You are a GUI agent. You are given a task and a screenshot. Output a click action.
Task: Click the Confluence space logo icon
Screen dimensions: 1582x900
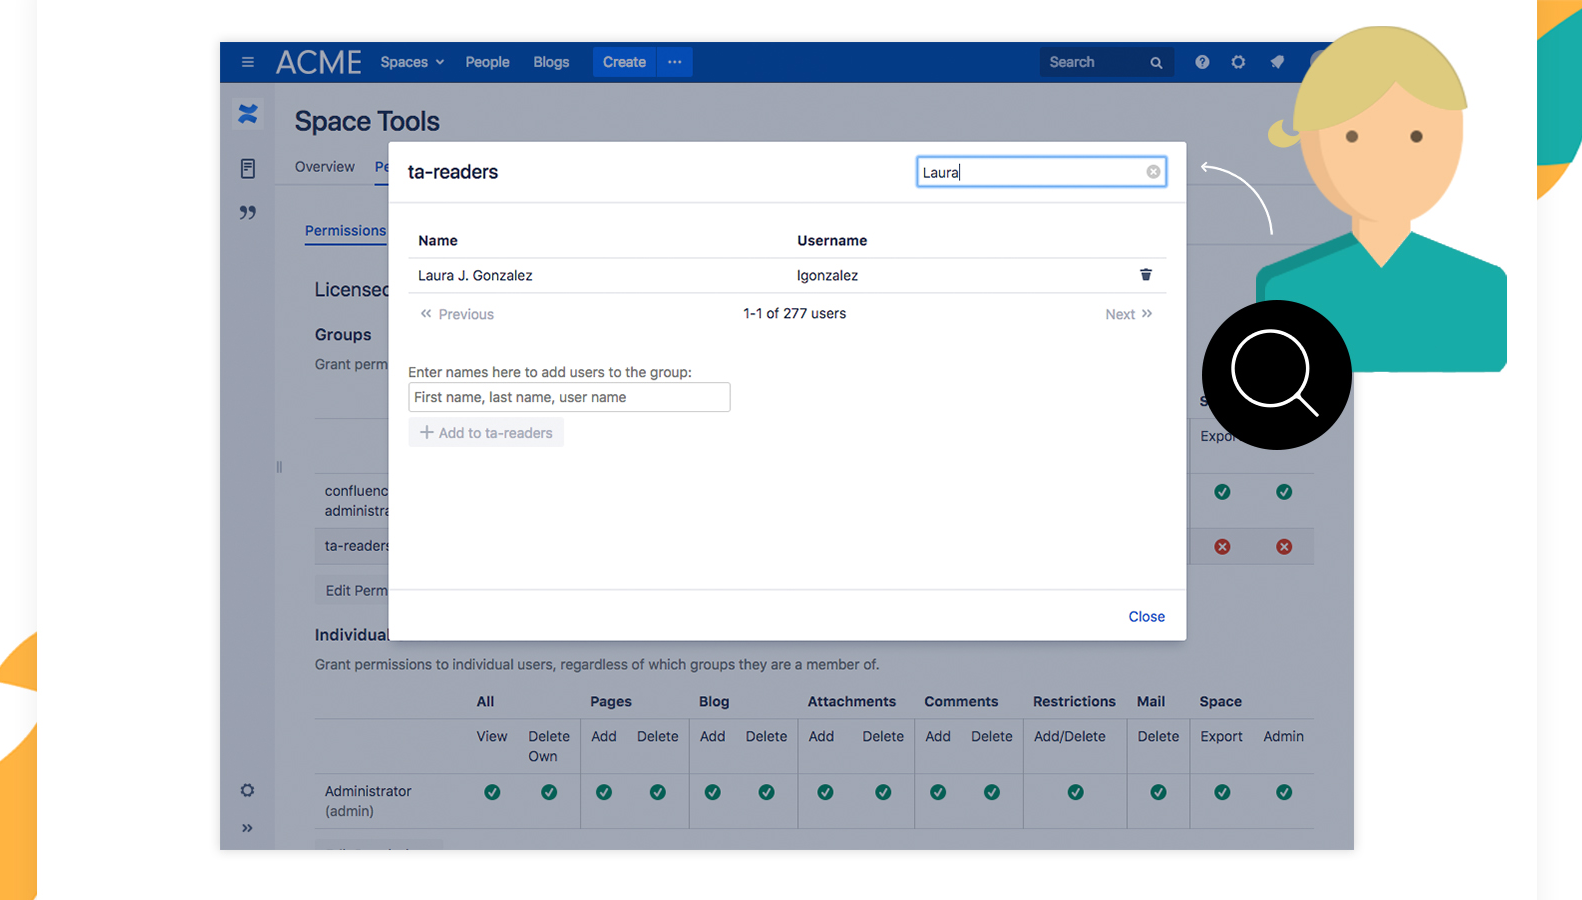click(248, 114)
